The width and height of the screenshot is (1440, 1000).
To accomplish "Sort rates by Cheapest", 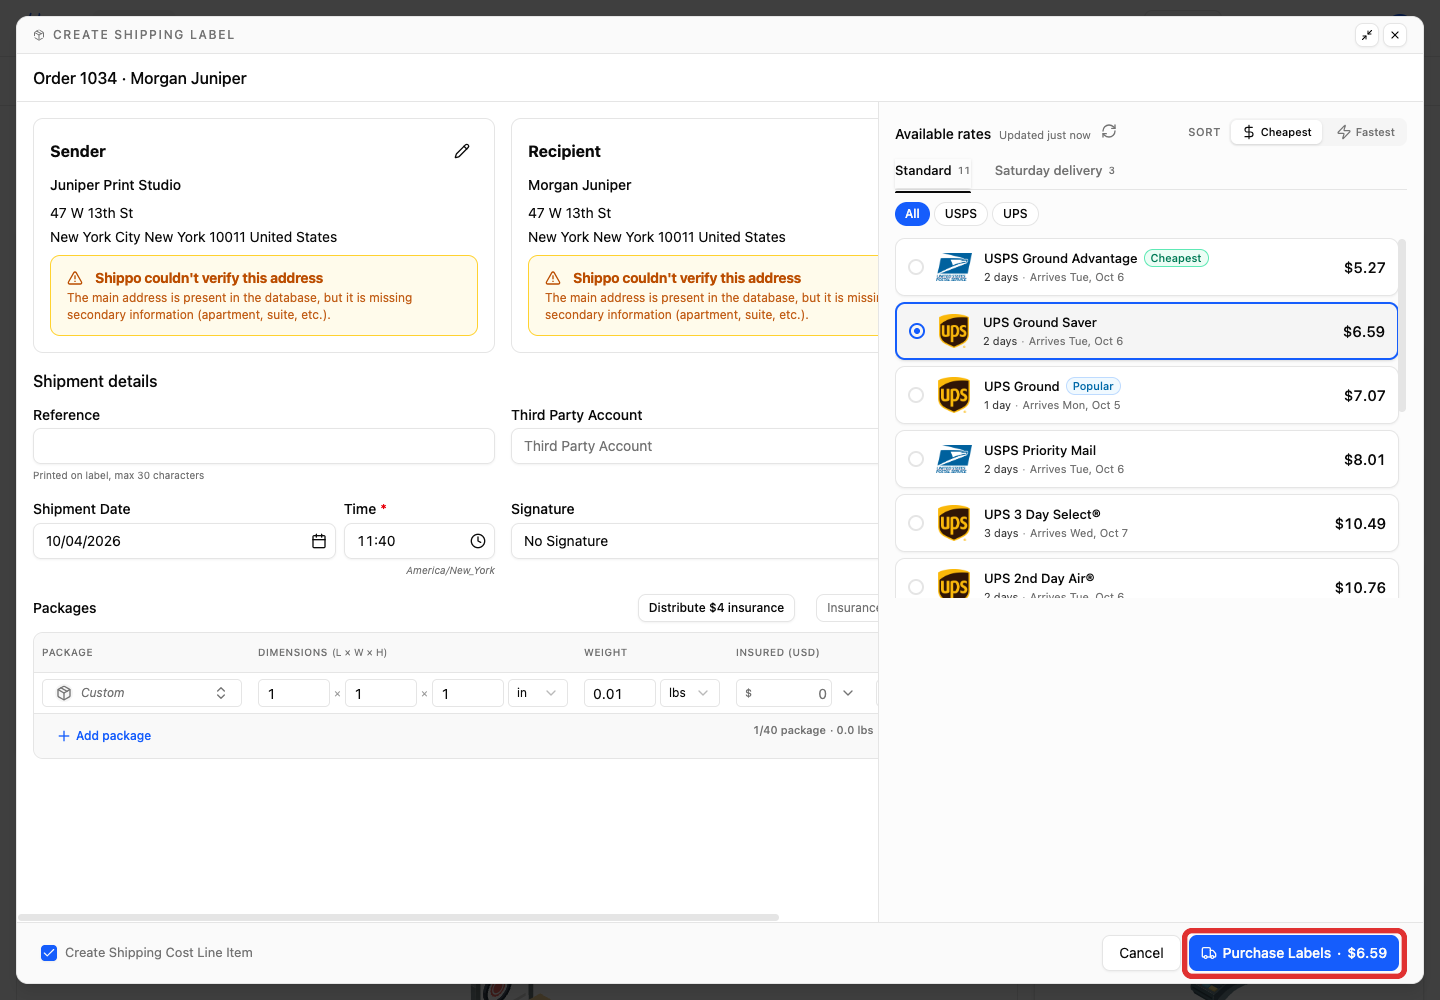I will 1277,132.
